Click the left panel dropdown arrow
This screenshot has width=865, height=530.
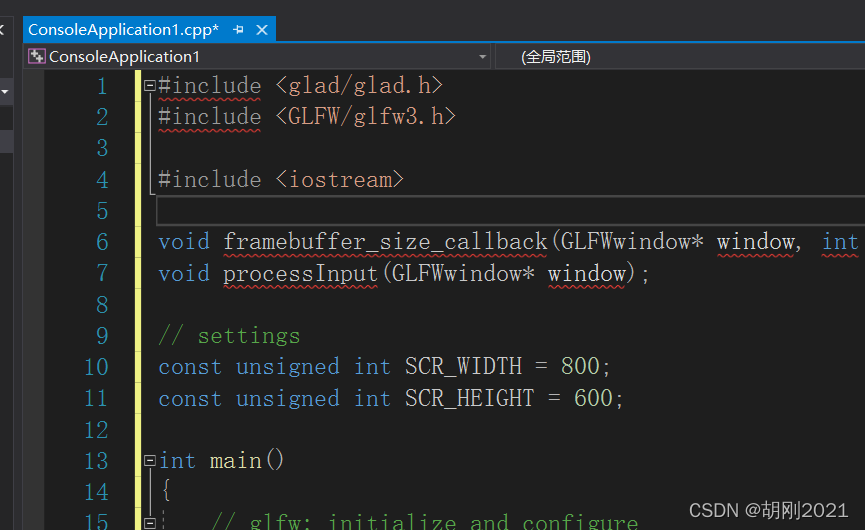(x=4, y=92)
